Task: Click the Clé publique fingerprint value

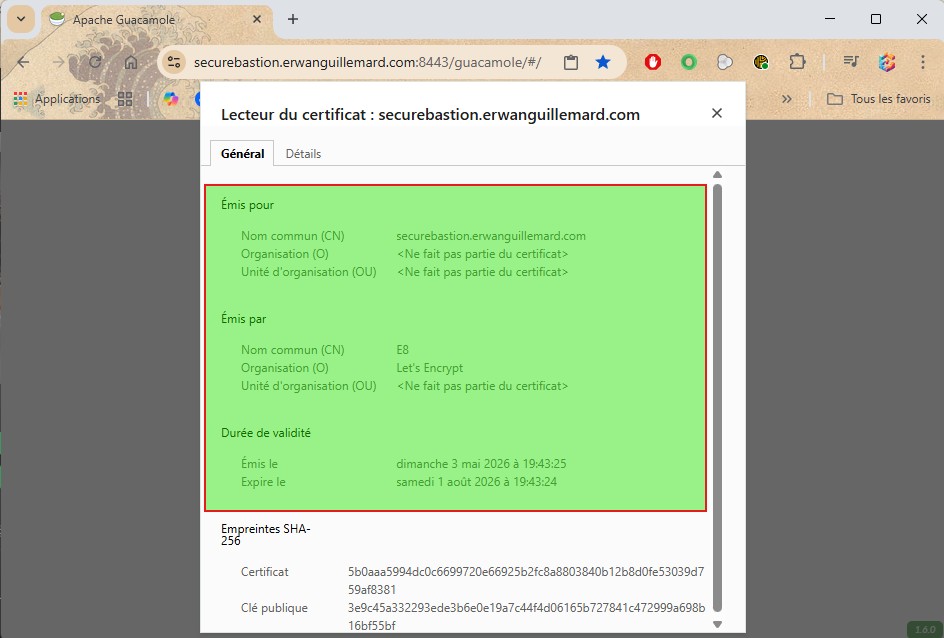Action: pyautogui.click(x=526, y=617)
